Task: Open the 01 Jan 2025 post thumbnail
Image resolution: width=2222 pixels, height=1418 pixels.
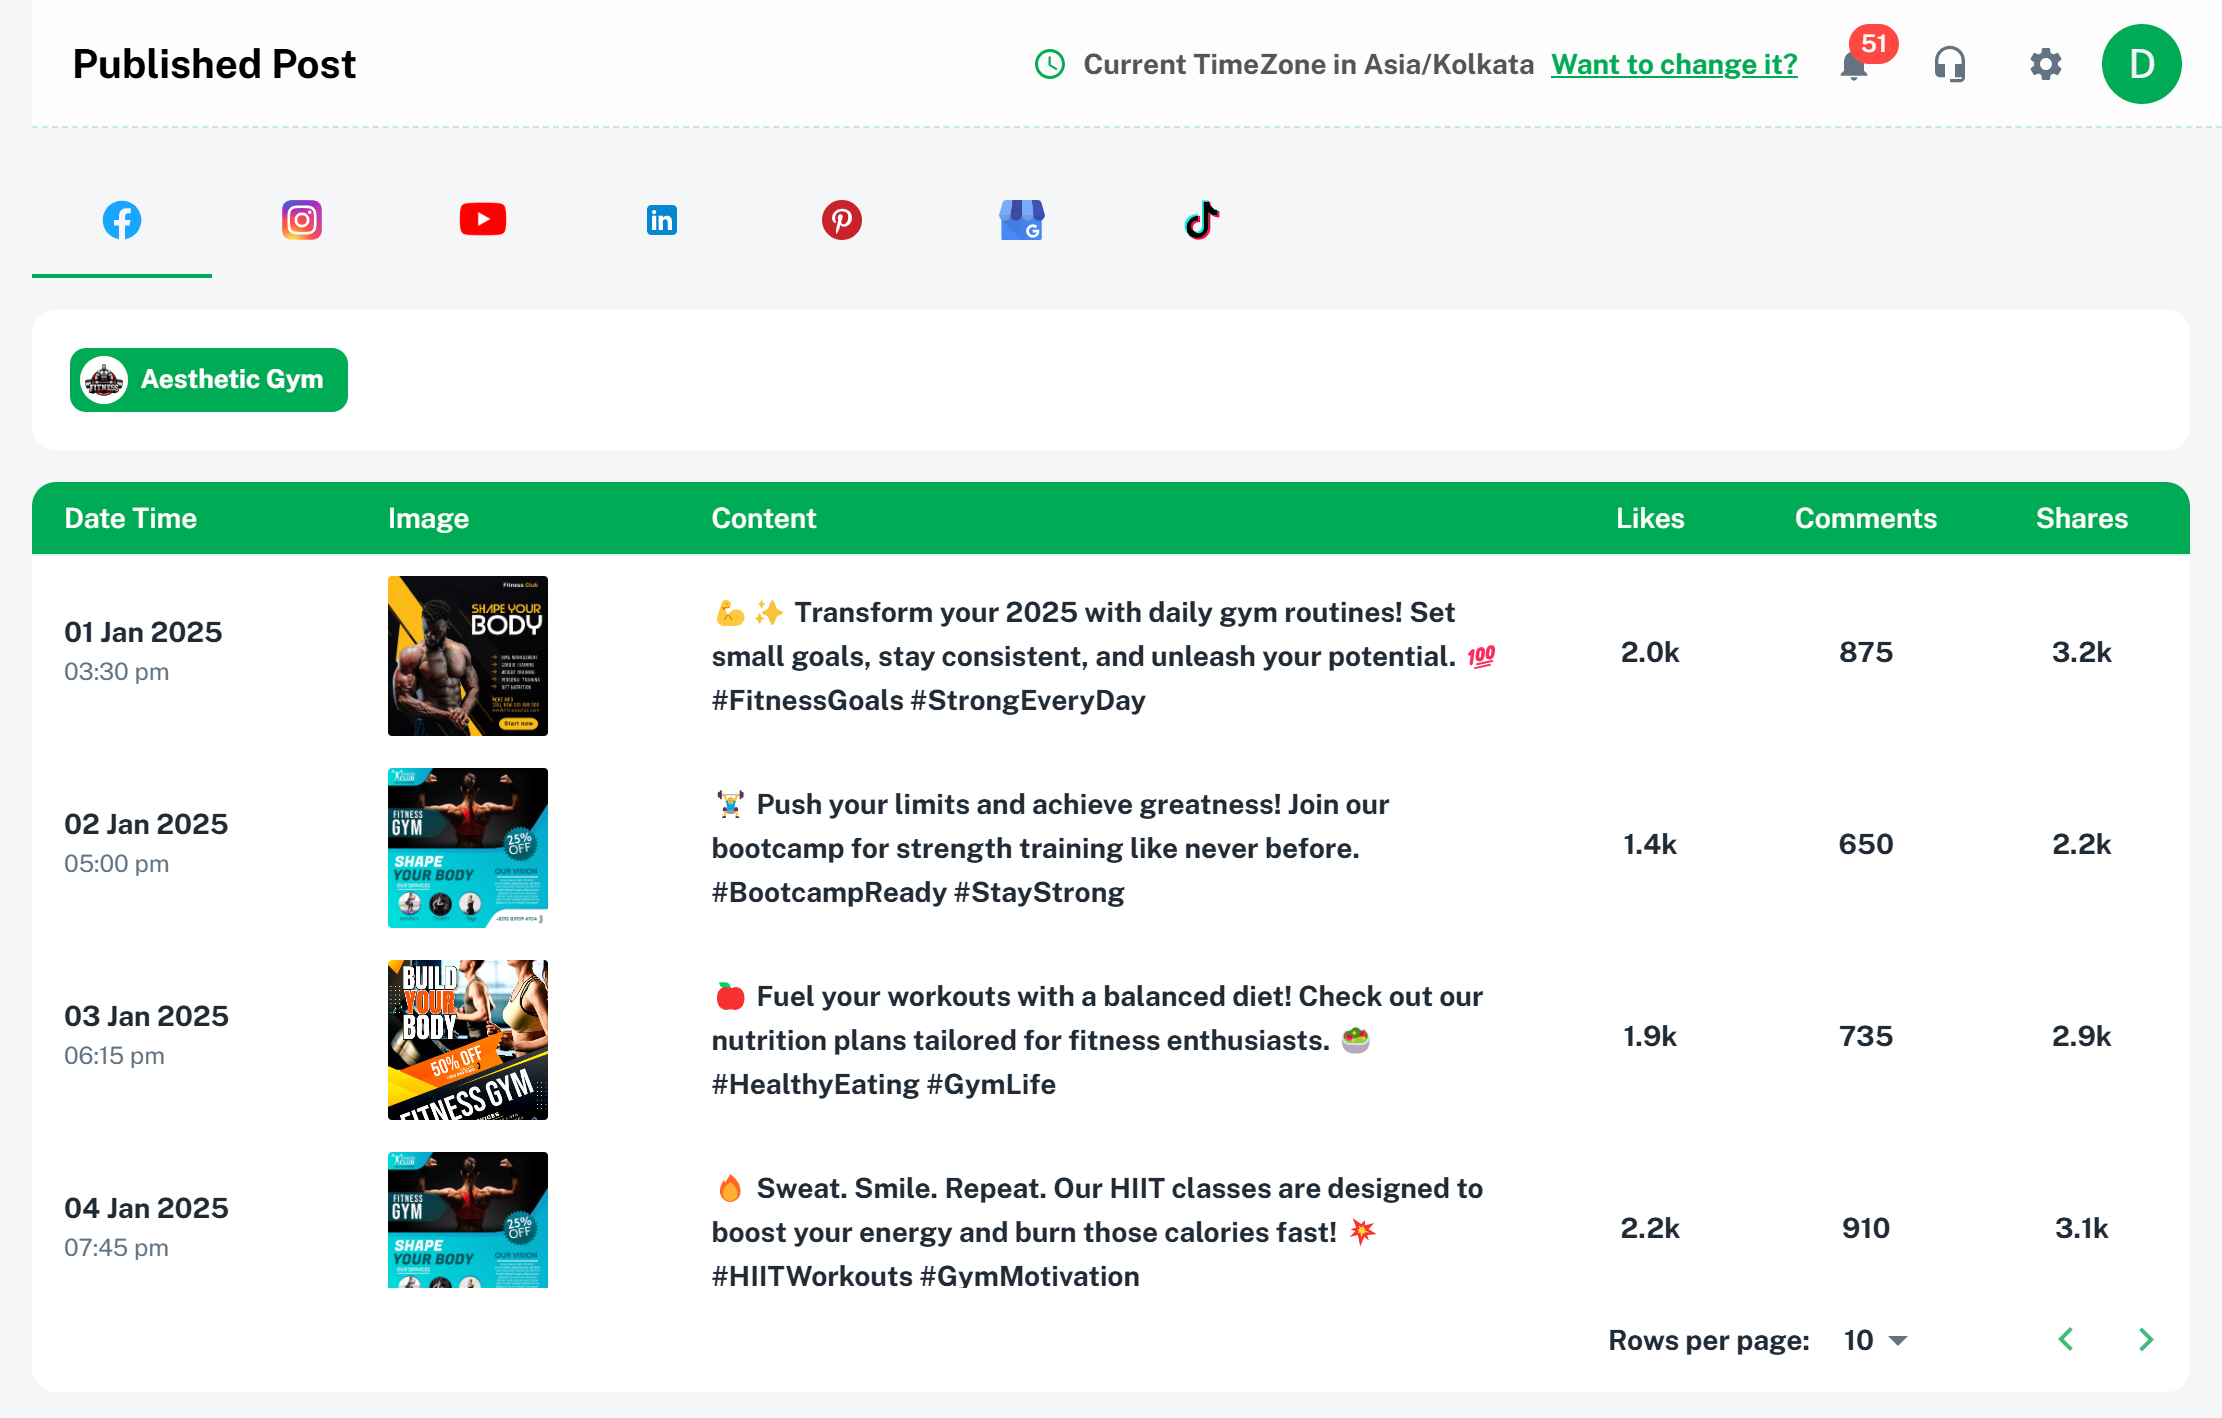Action: (x=468, y=656)
